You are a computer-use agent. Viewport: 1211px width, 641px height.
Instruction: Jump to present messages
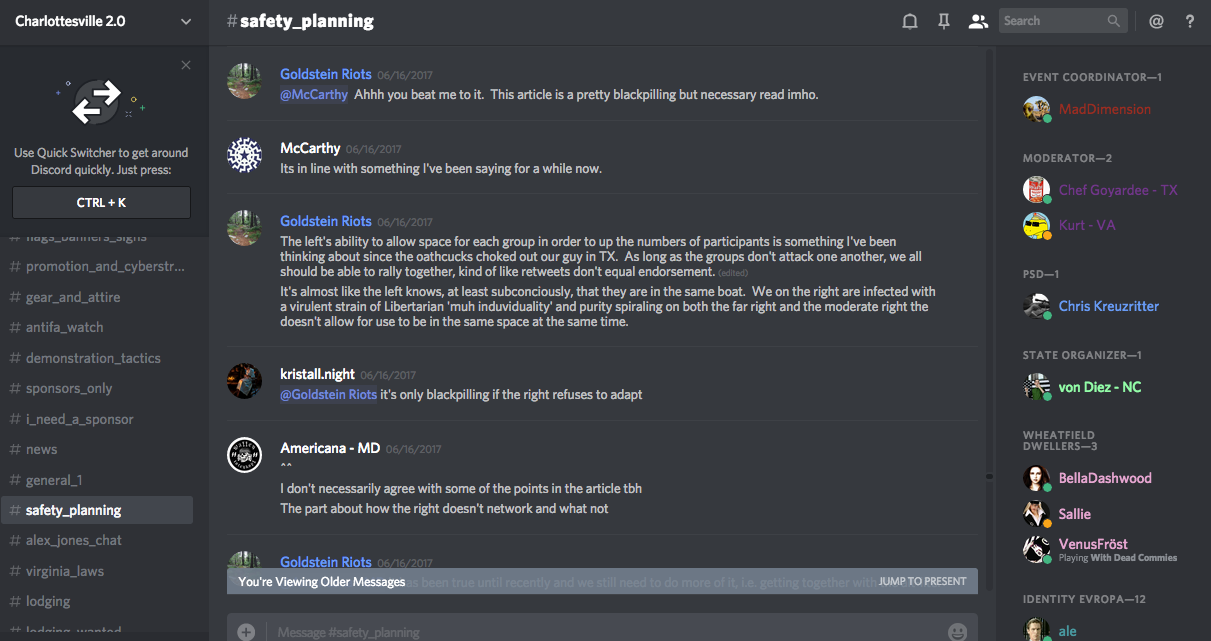pyautogui.click(x=922, y=581)
